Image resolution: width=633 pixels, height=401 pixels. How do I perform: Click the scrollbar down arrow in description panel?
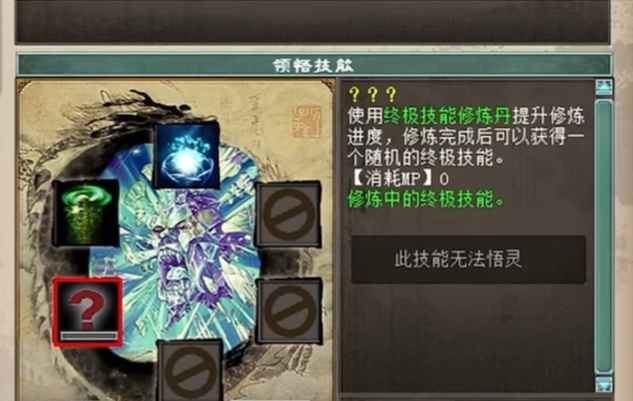click(x=604, y=384)
